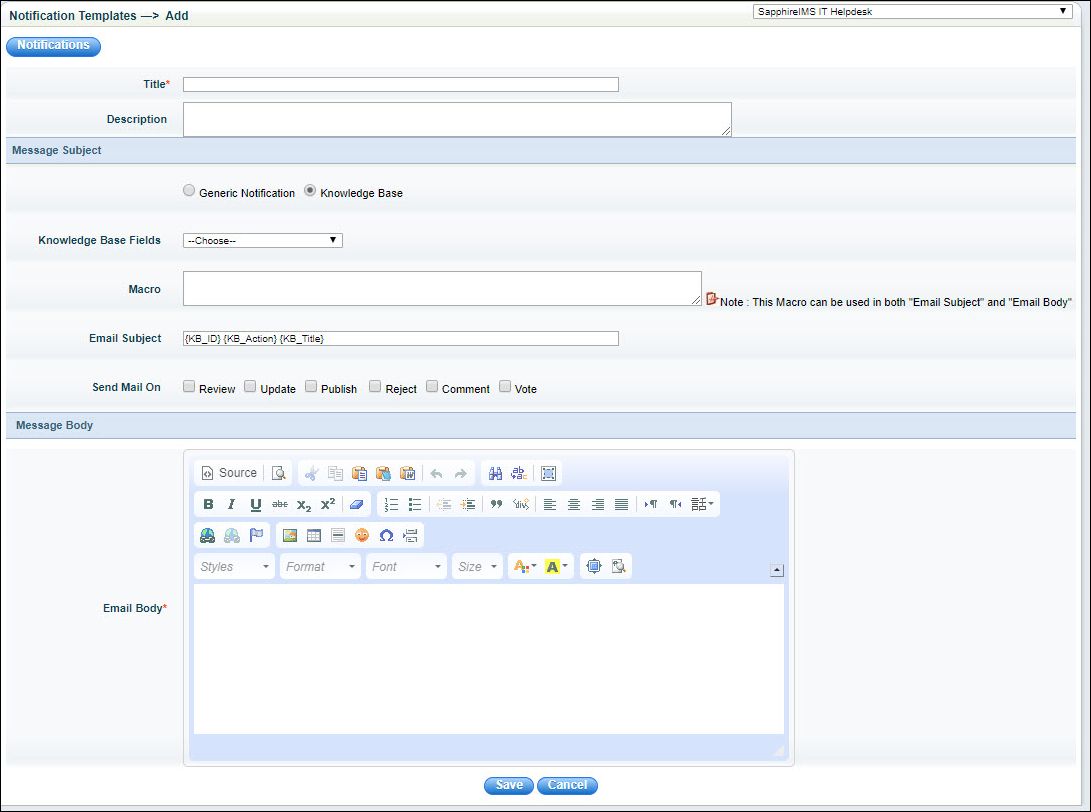Align text right
Screen dimensions: 1091x812
click(x=598, y=504)
